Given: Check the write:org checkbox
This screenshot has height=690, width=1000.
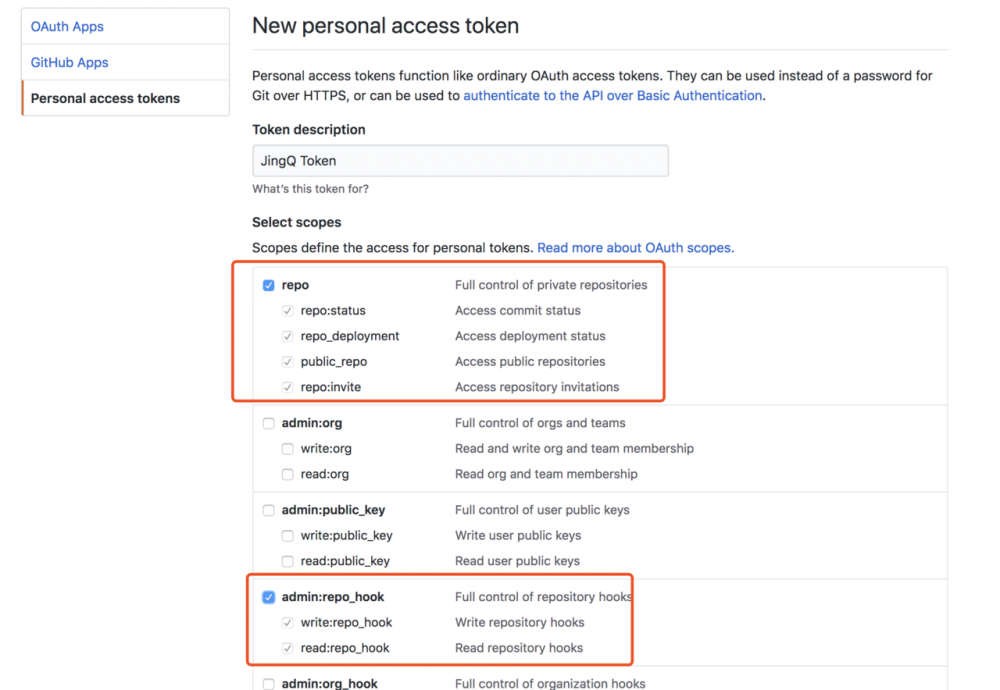Looking at the screenshot, I should tap(287, 448).
